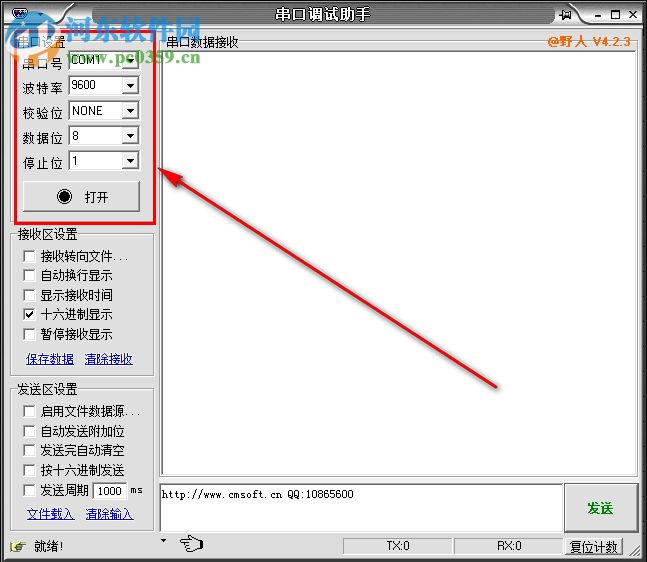Click the 就绪! status text
647x562 pixels.
click(x=49, y=546)
